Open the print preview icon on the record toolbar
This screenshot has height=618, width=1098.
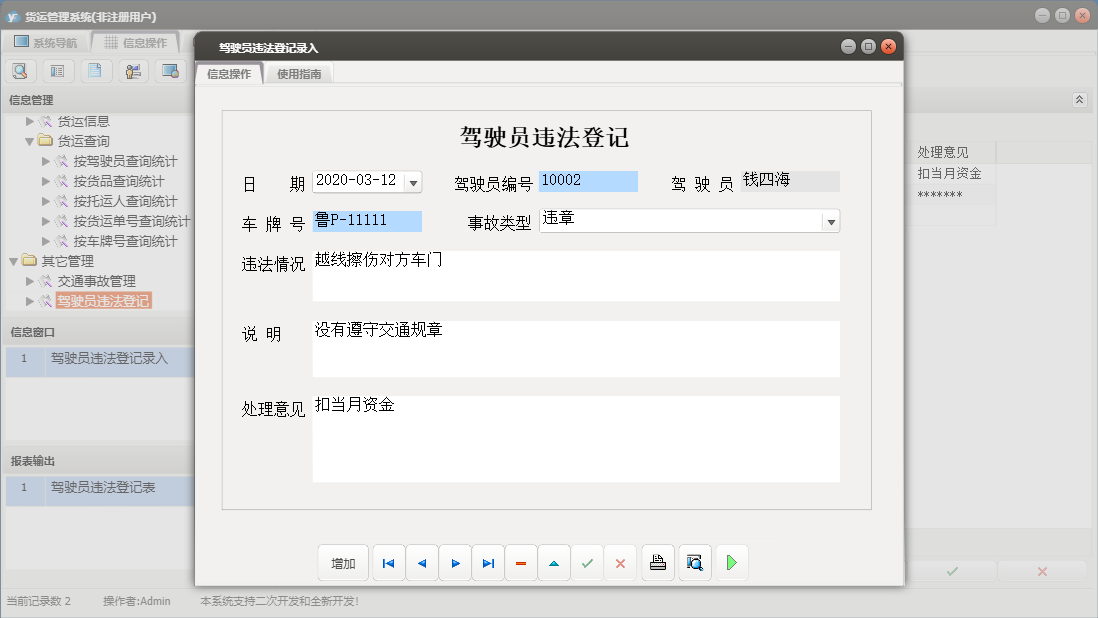pos(695,562)
